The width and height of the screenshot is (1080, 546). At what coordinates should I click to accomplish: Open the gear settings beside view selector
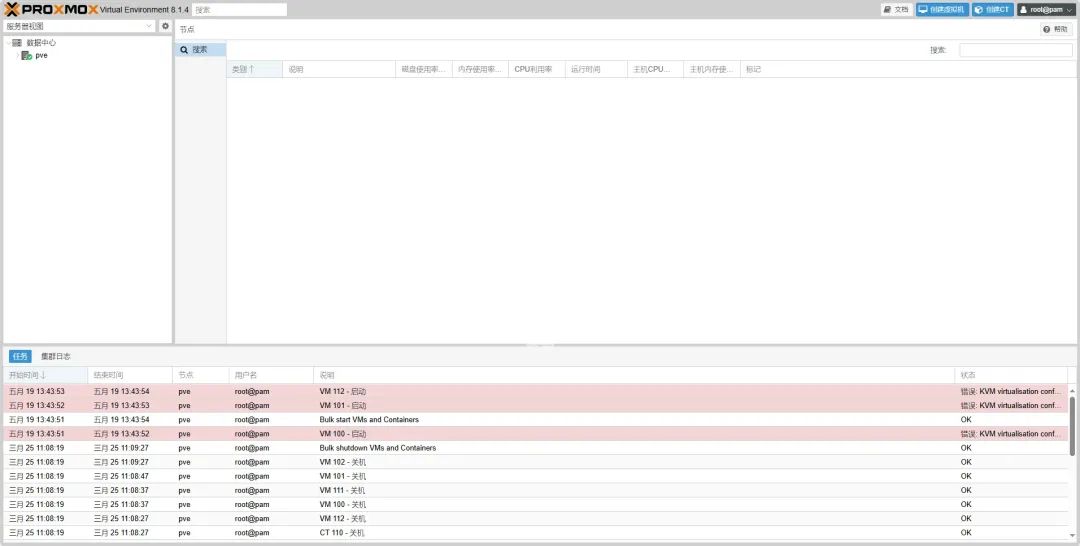click(x=166, y=26)
